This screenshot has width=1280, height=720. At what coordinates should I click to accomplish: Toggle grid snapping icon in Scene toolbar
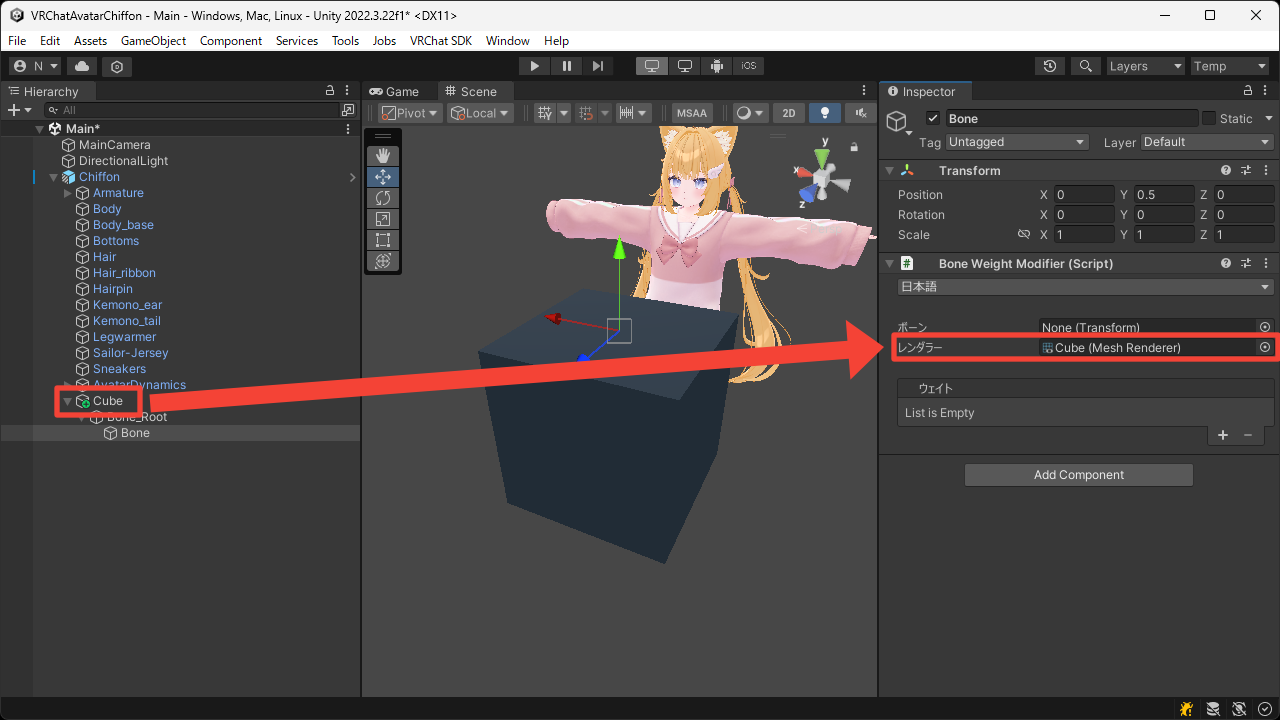[587, 113]
